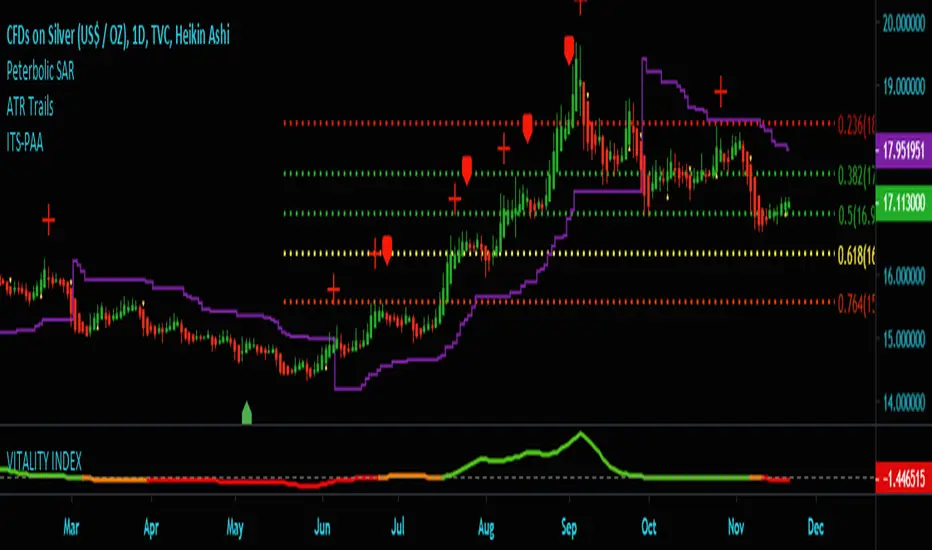This screenshot has width=932, height=550.
Task: Select the 0.764 Fibonacci level label
Action: [x=856, y=304]
